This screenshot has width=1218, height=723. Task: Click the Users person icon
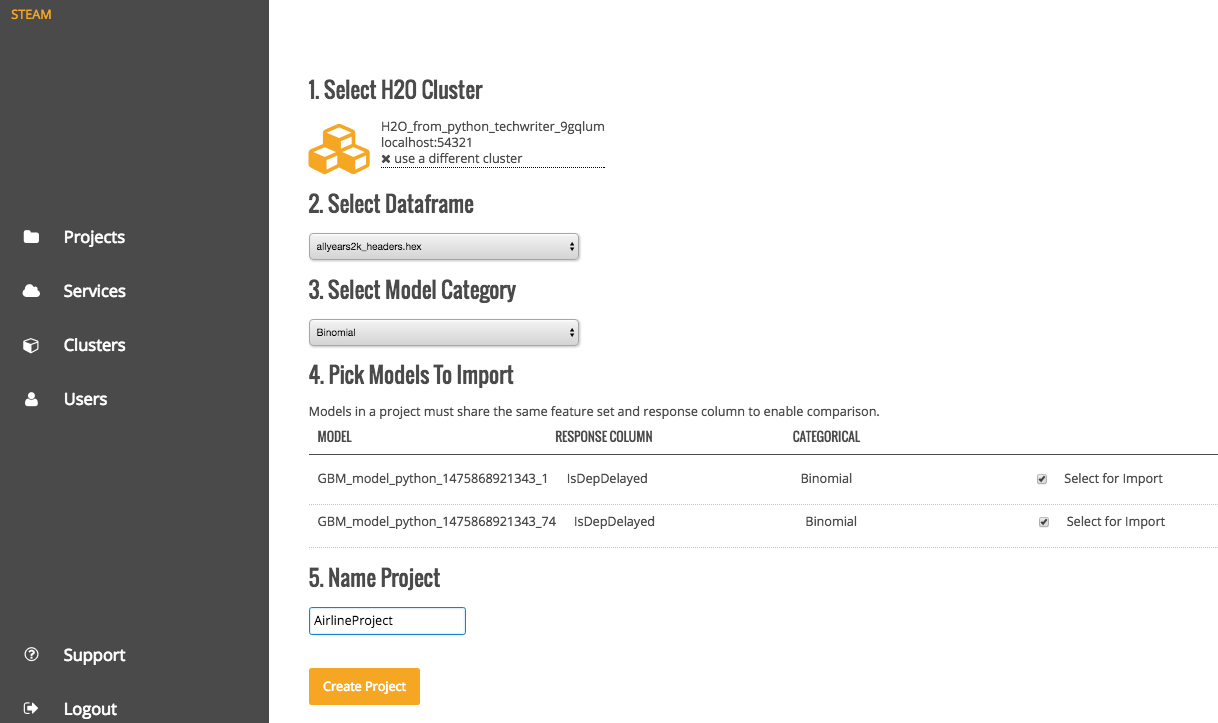click(31, 399)
